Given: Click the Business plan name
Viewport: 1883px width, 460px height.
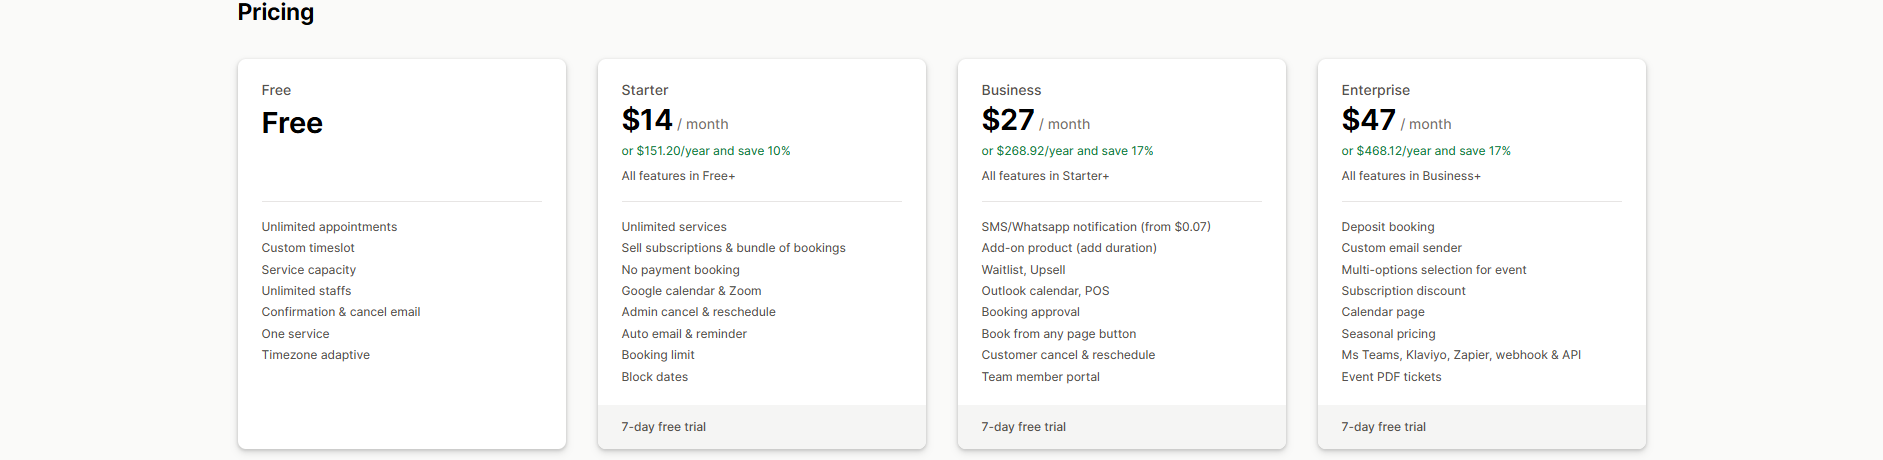Looking at the screenshot, I should [x=1011, y=90].
